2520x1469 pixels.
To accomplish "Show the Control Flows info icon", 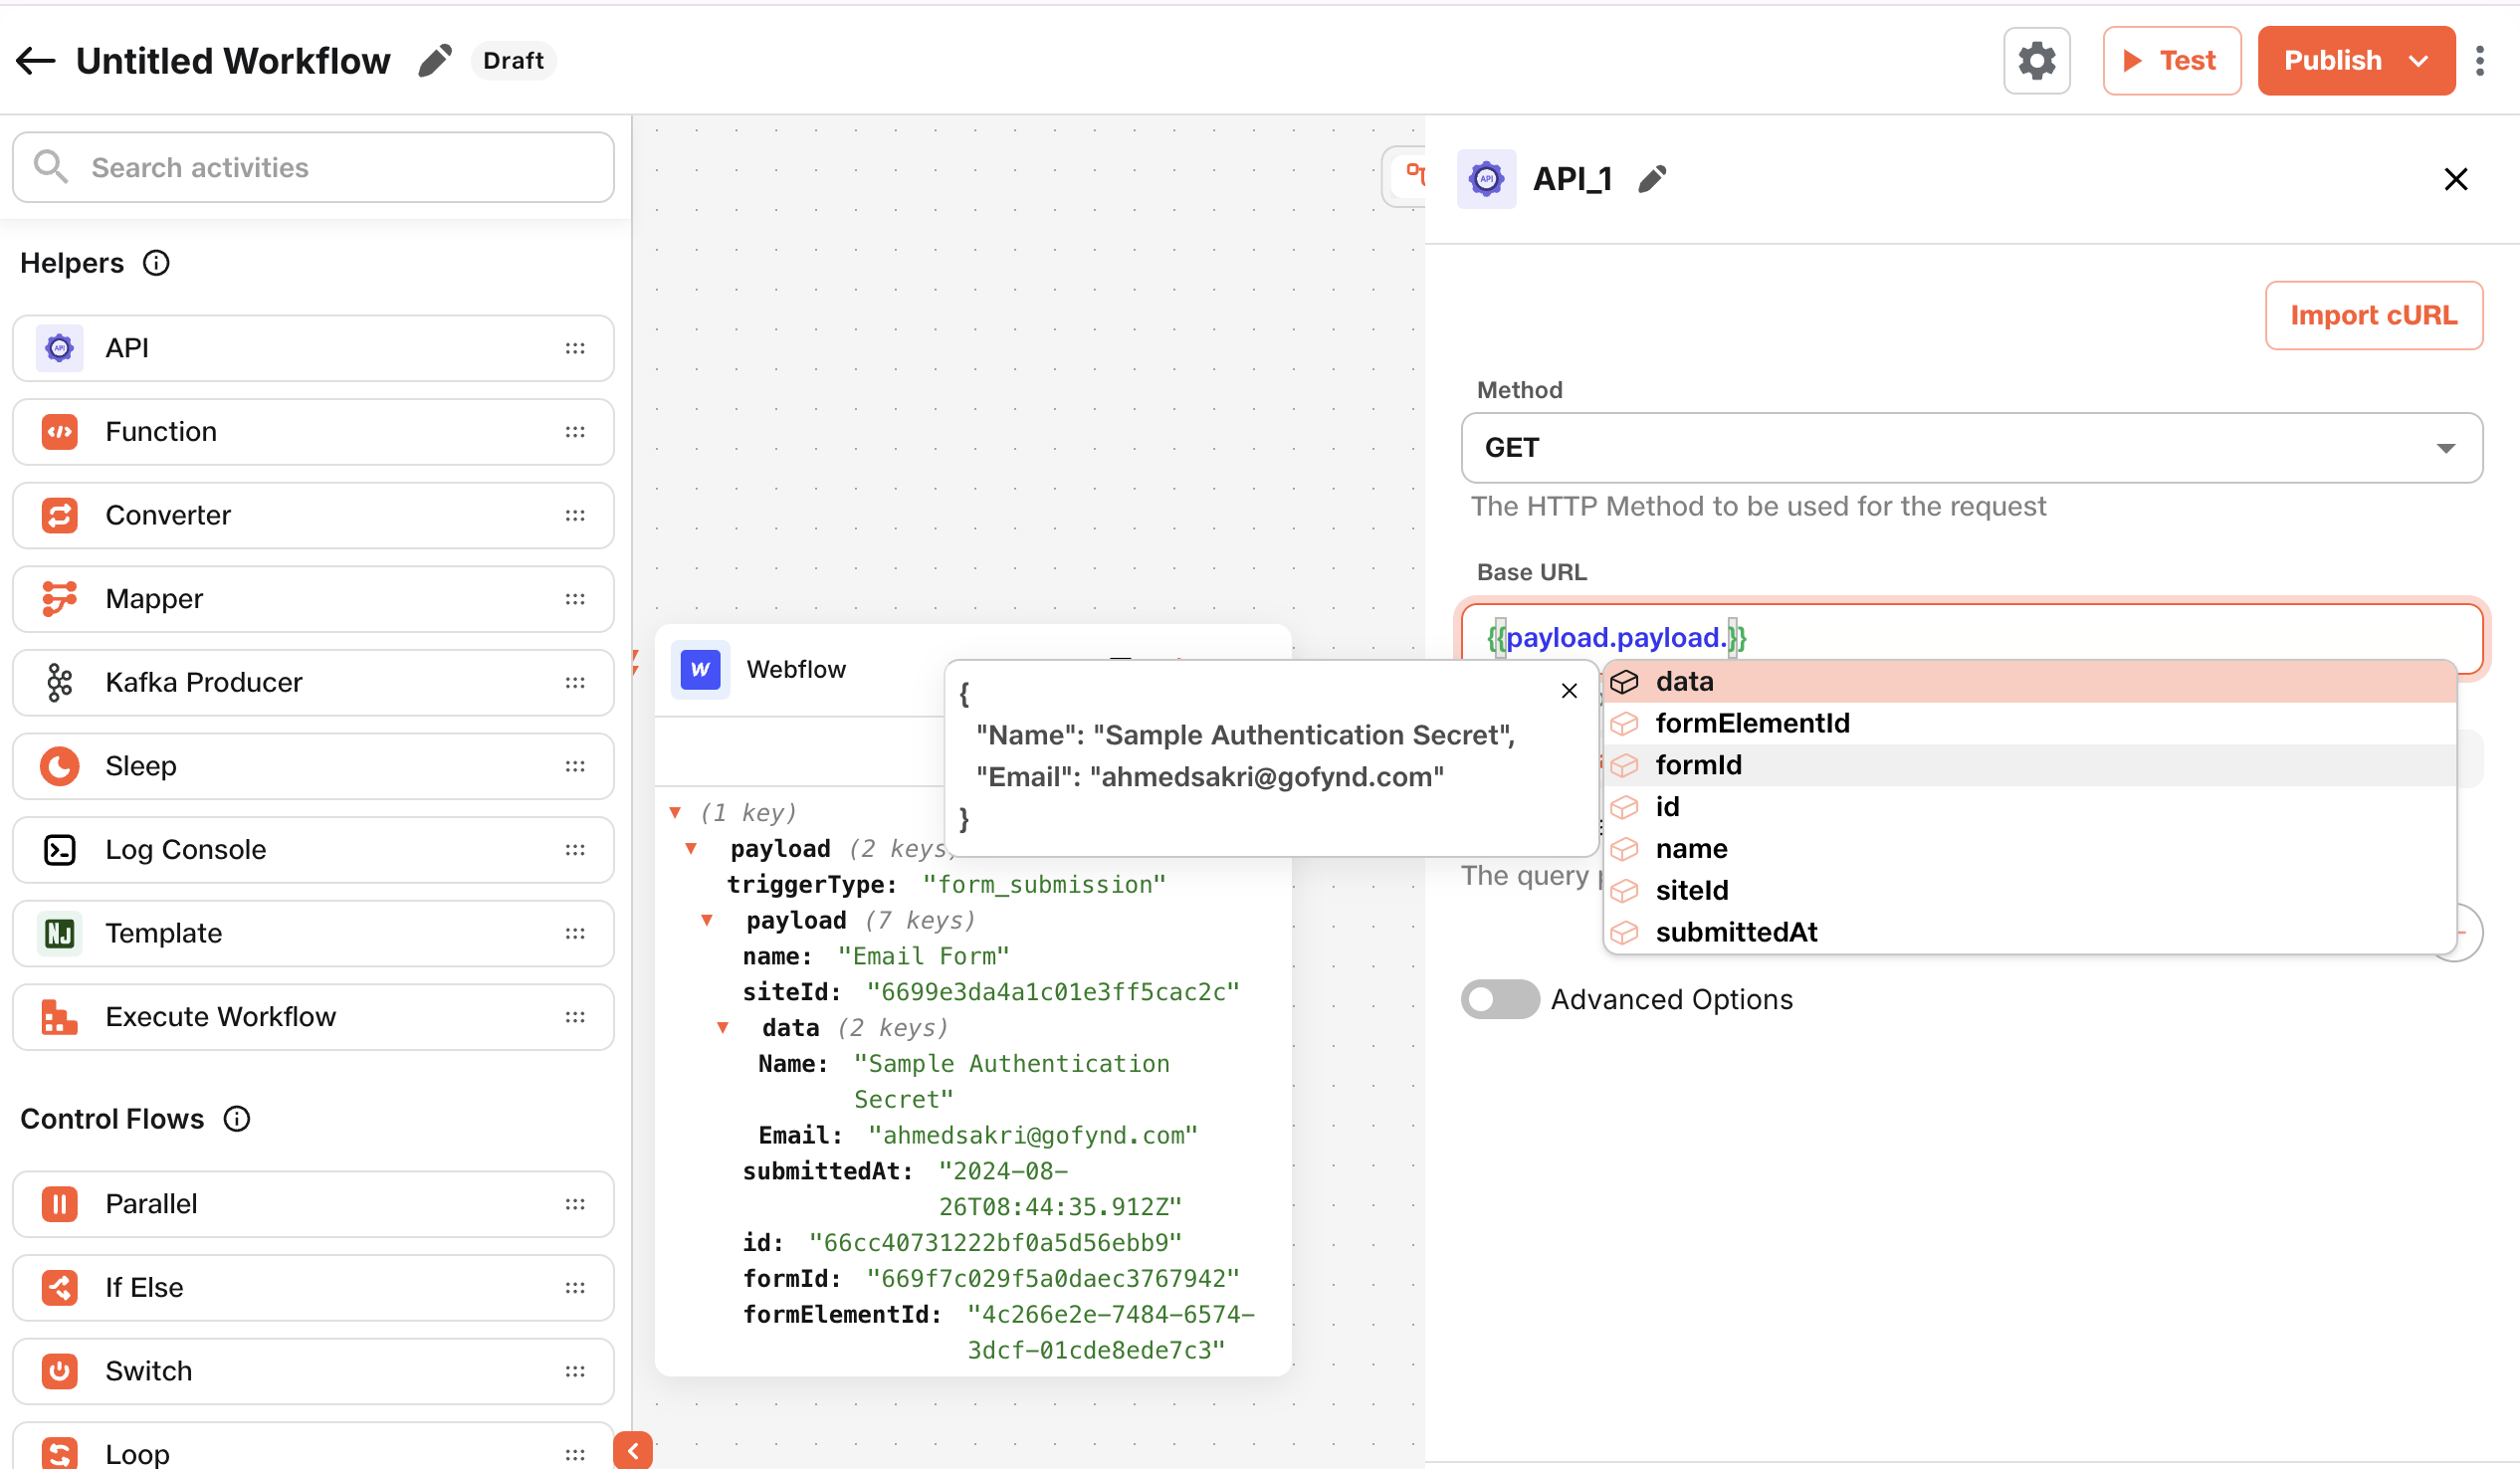I will [x=236, y=1119].
